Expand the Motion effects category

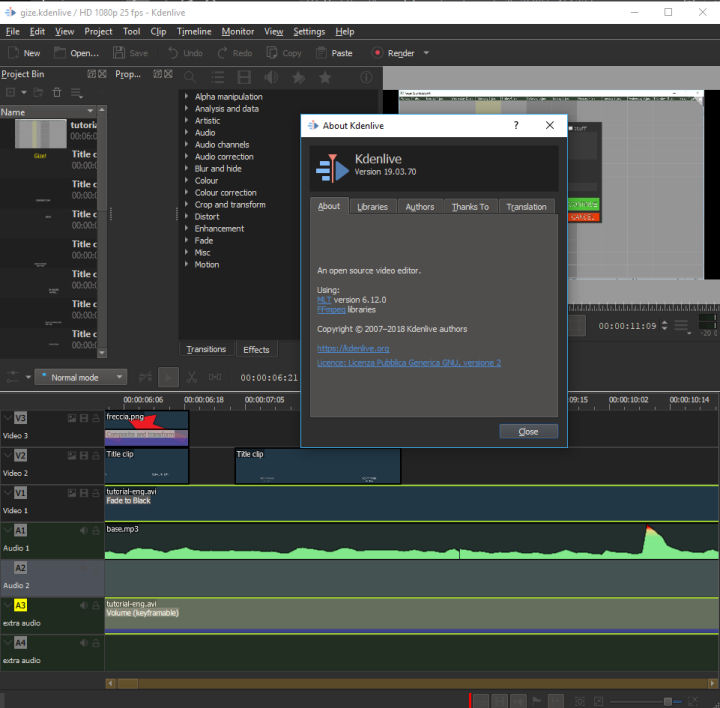[x=186, y=264]
